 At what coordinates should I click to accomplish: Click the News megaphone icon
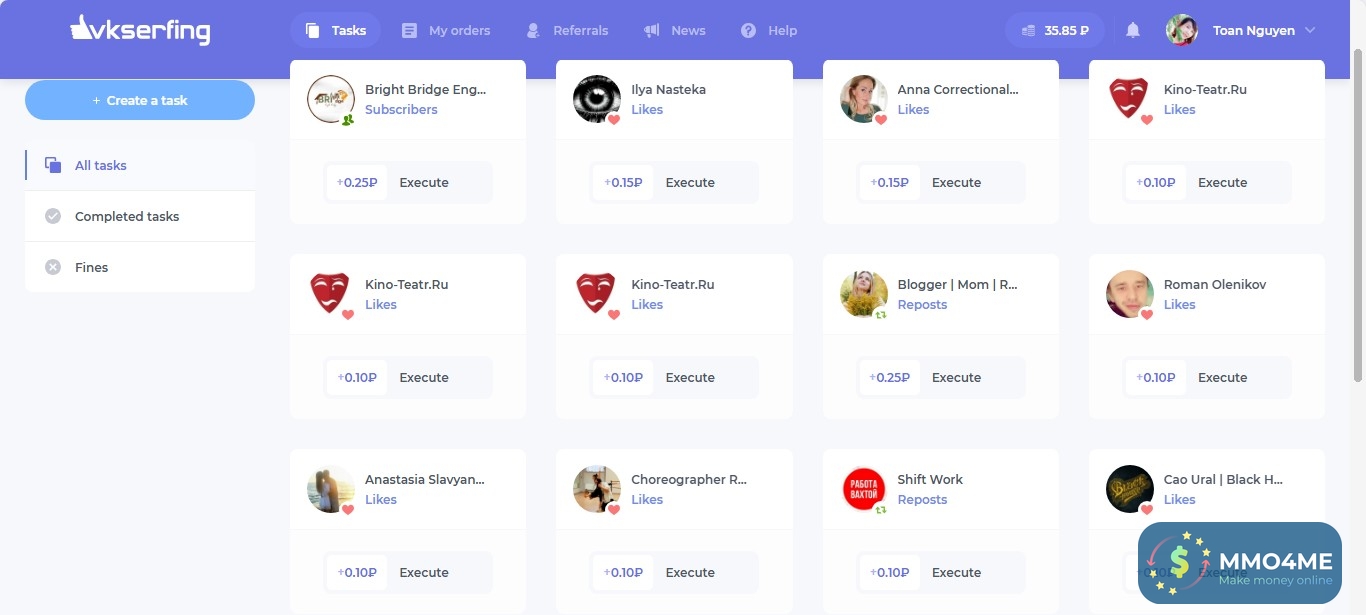tap(652, 30)
